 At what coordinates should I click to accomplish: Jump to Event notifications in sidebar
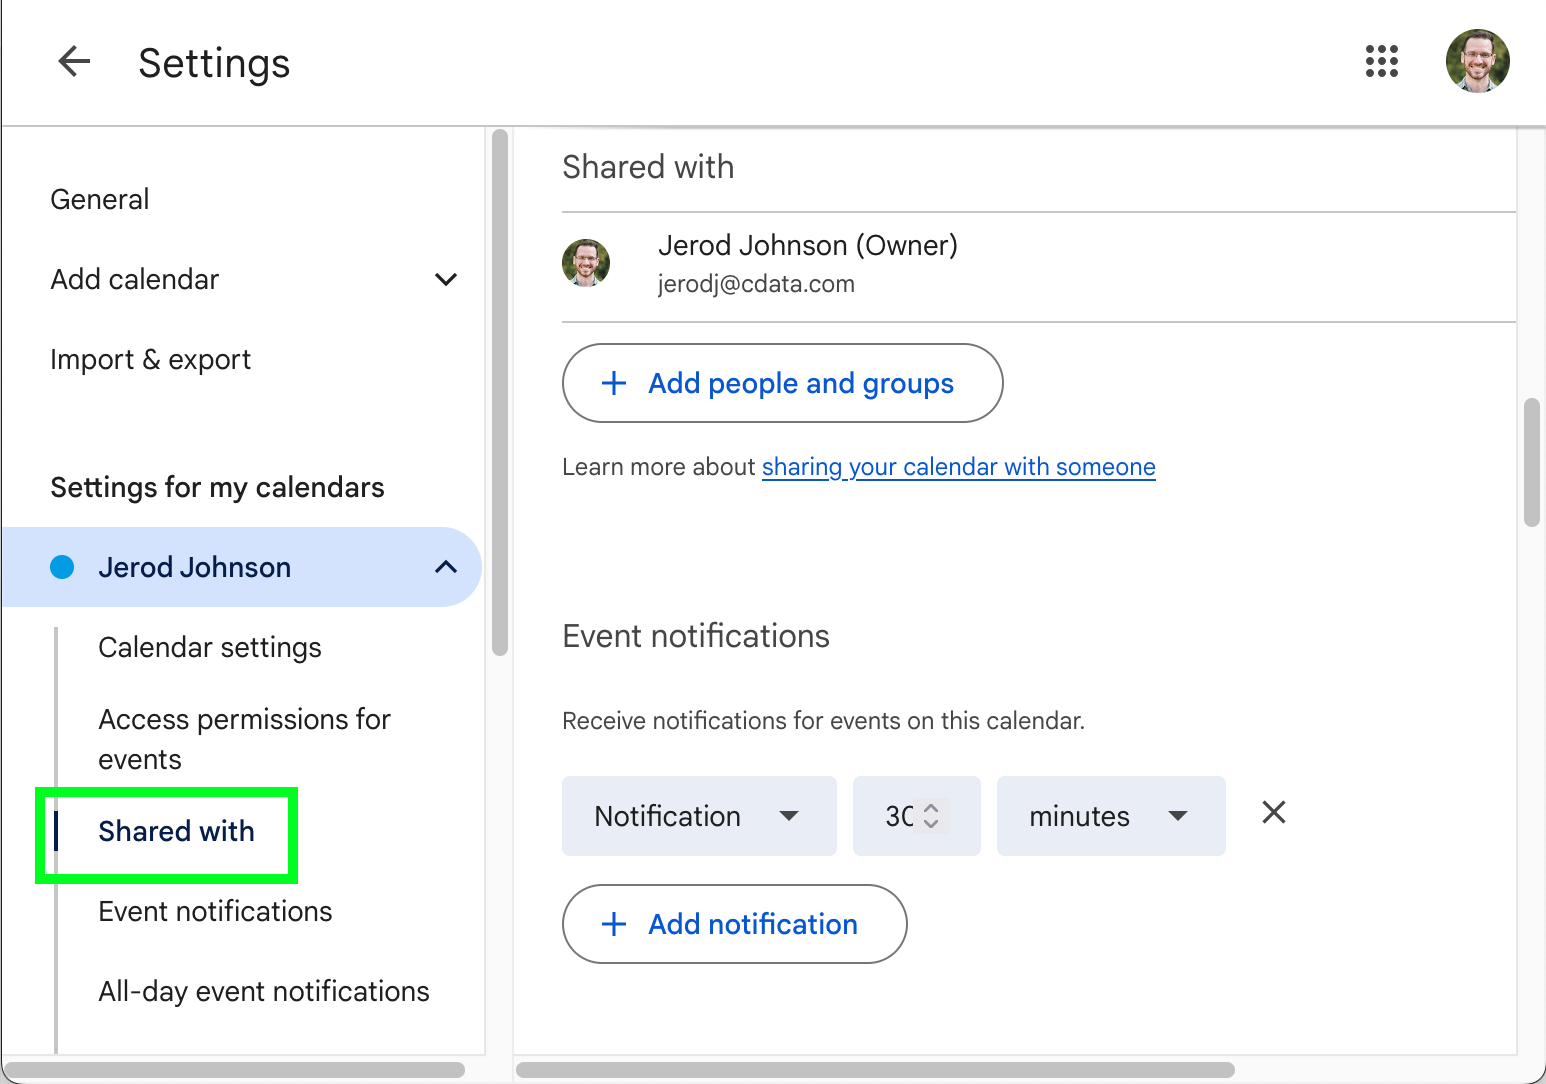pos(215,912)
